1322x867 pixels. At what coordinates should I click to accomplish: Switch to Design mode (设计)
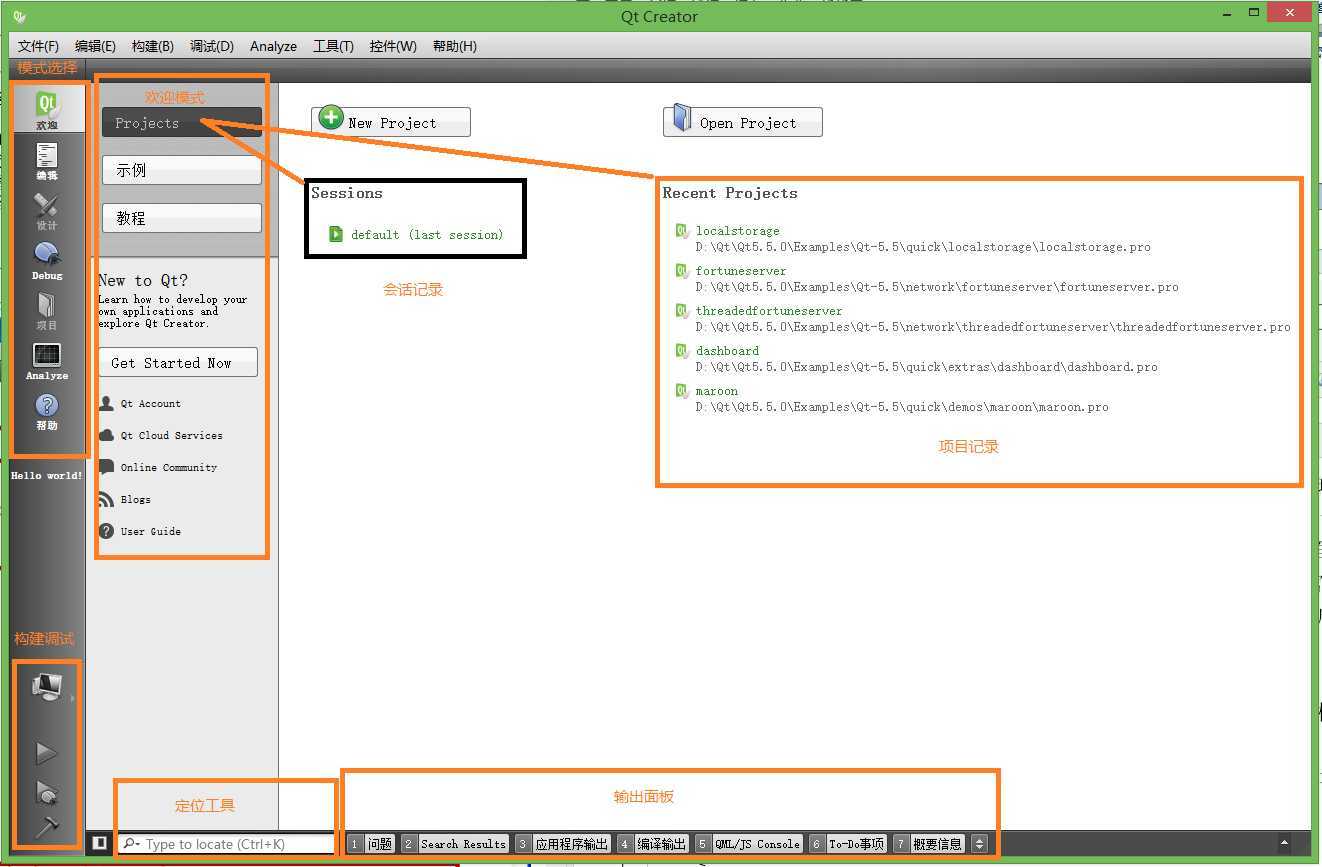point(47,210)
